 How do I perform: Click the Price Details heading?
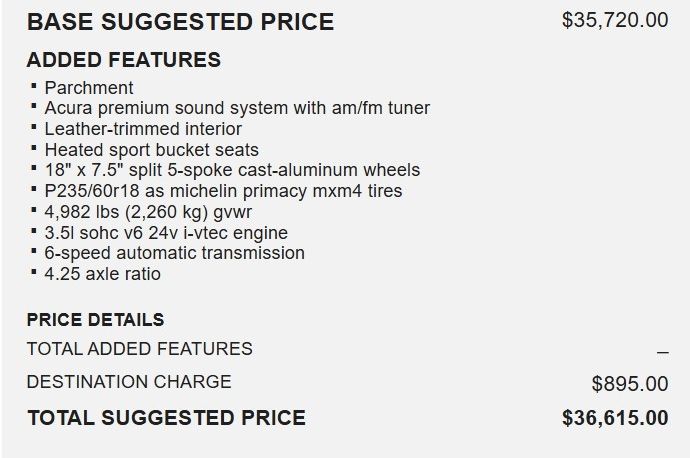click(x=95, y=320)
